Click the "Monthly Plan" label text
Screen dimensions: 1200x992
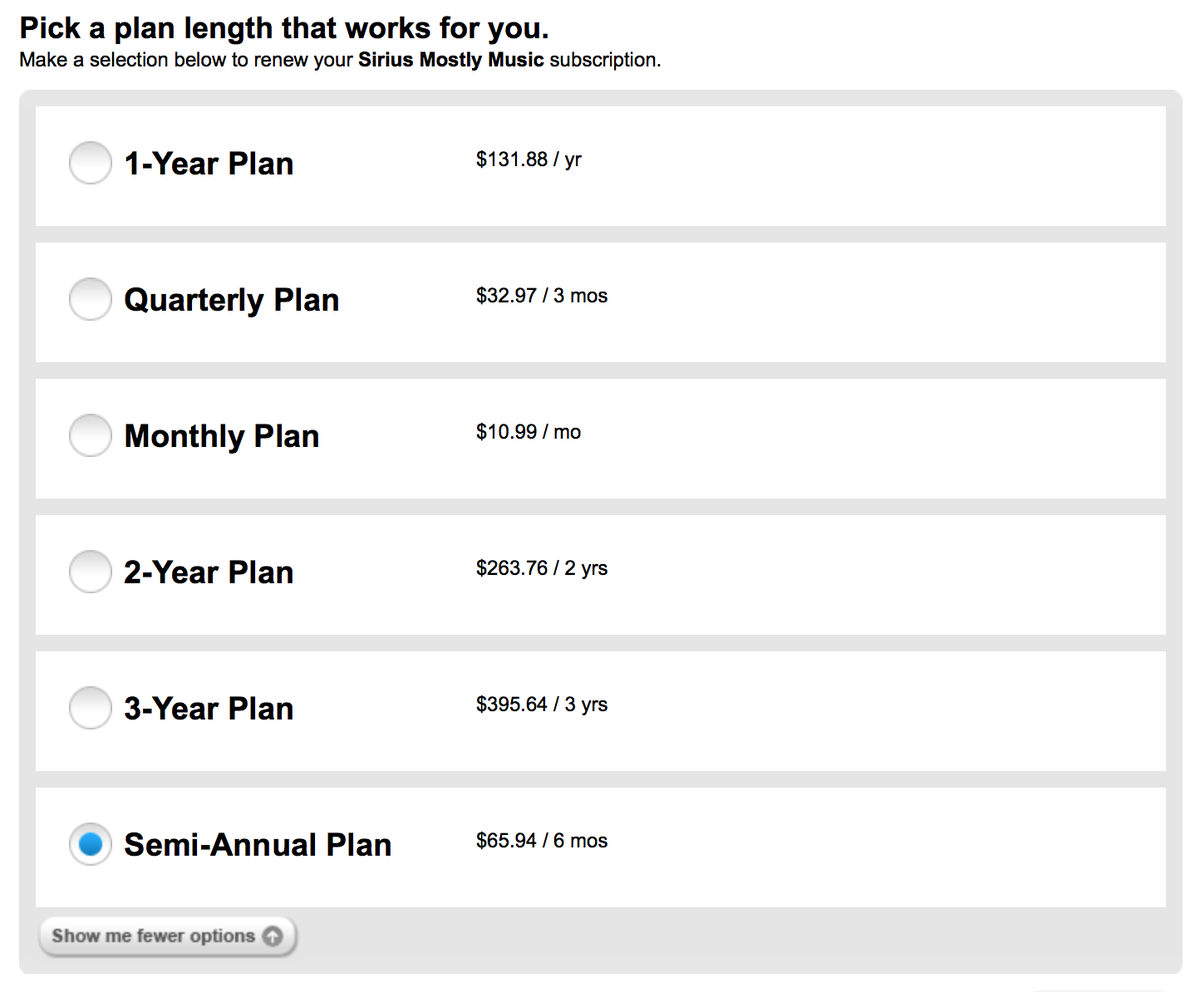(221, 436)
